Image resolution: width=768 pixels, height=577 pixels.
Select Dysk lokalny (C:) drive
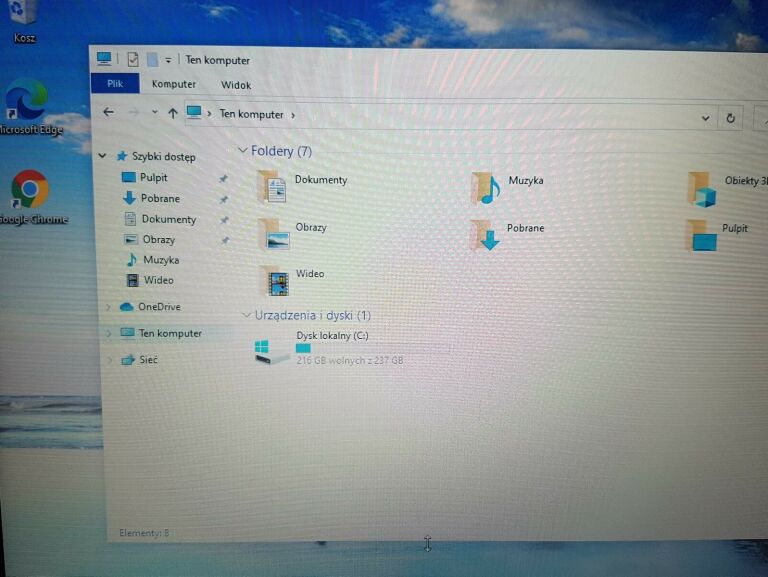[x=272, y=349]
